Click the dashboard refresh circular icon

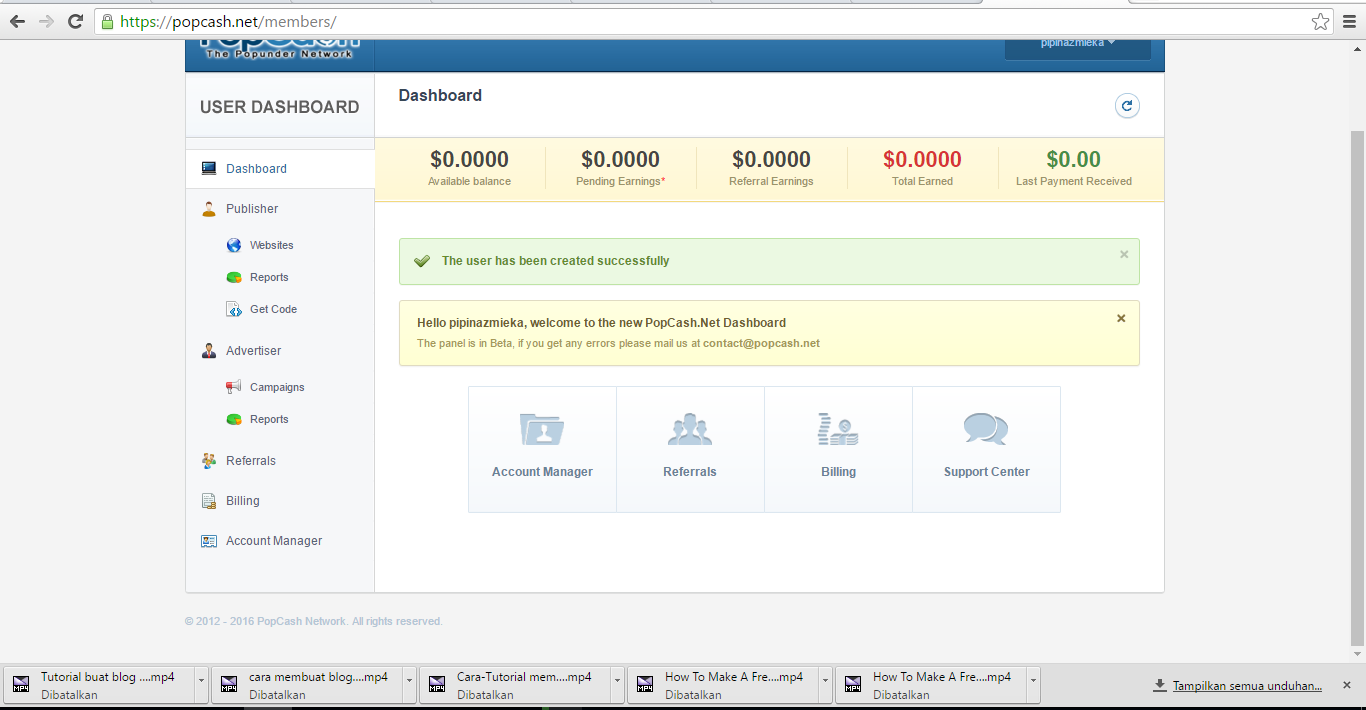point(1127,106)
